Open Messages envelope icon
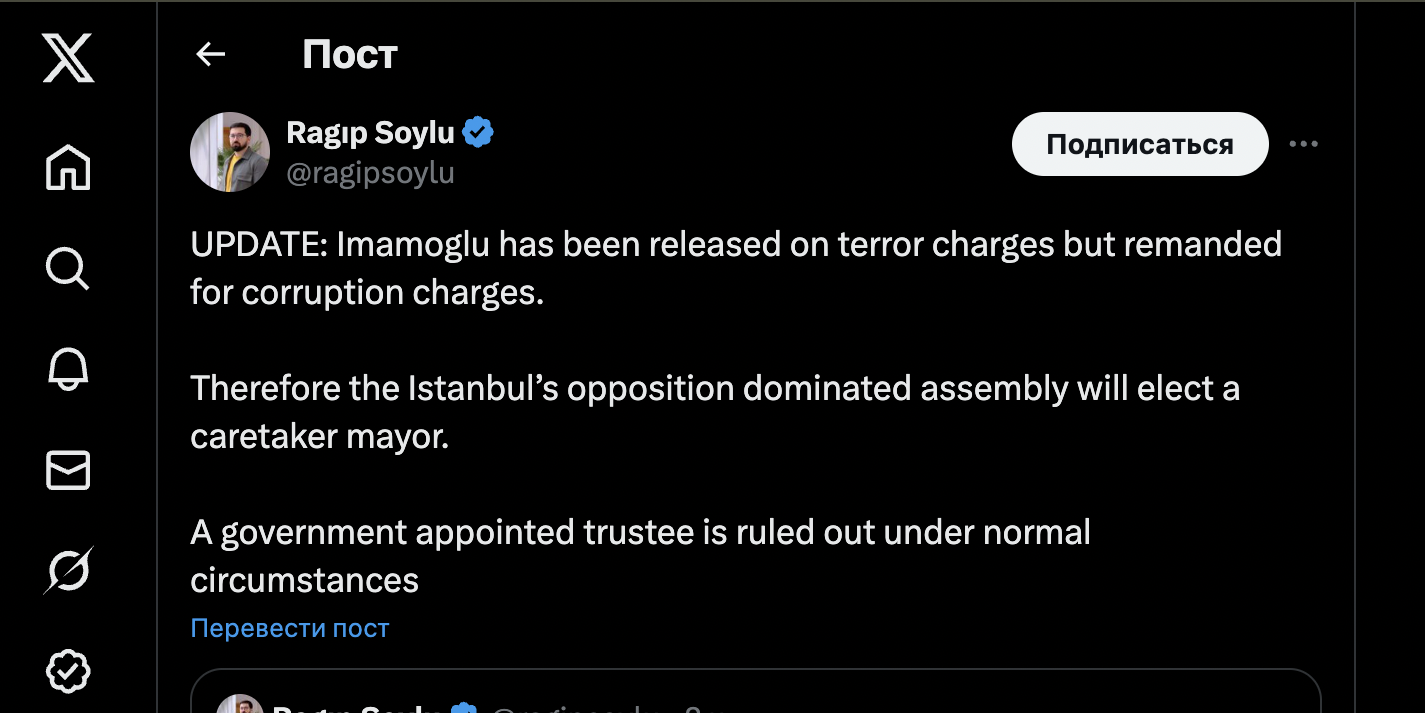The height and width of the screenshot is (713, 1425). pyautogui.click(x=68, y=470)
